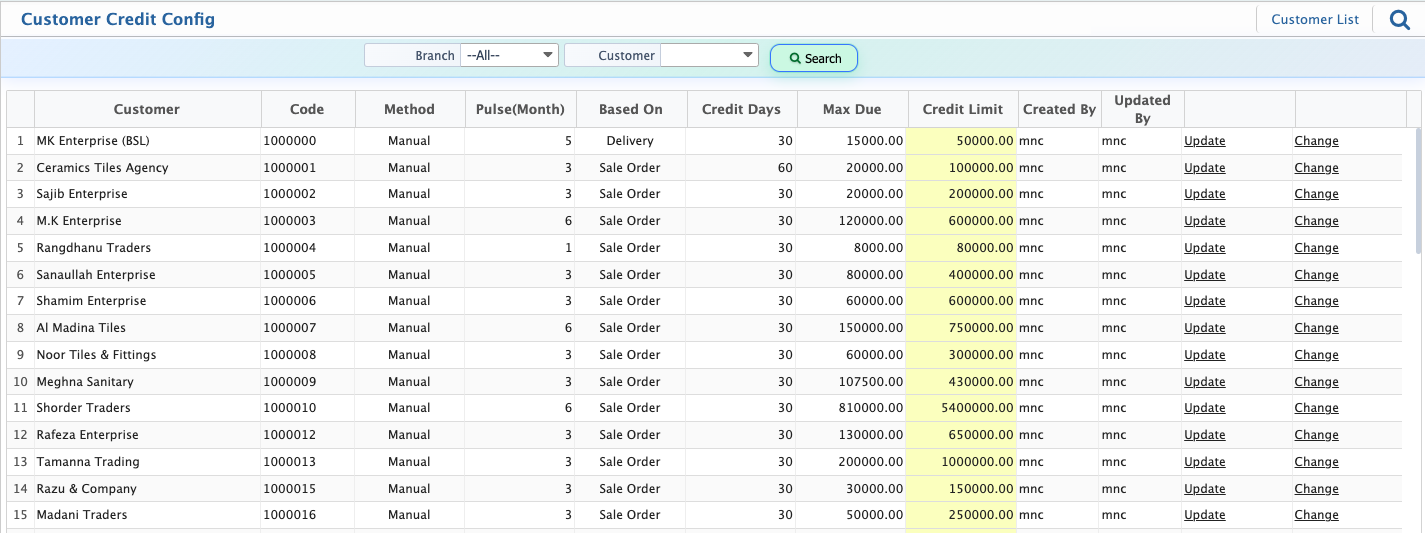Click the Based On column header
This screenshot has height=533, width=1425.
tap(631, 109)
